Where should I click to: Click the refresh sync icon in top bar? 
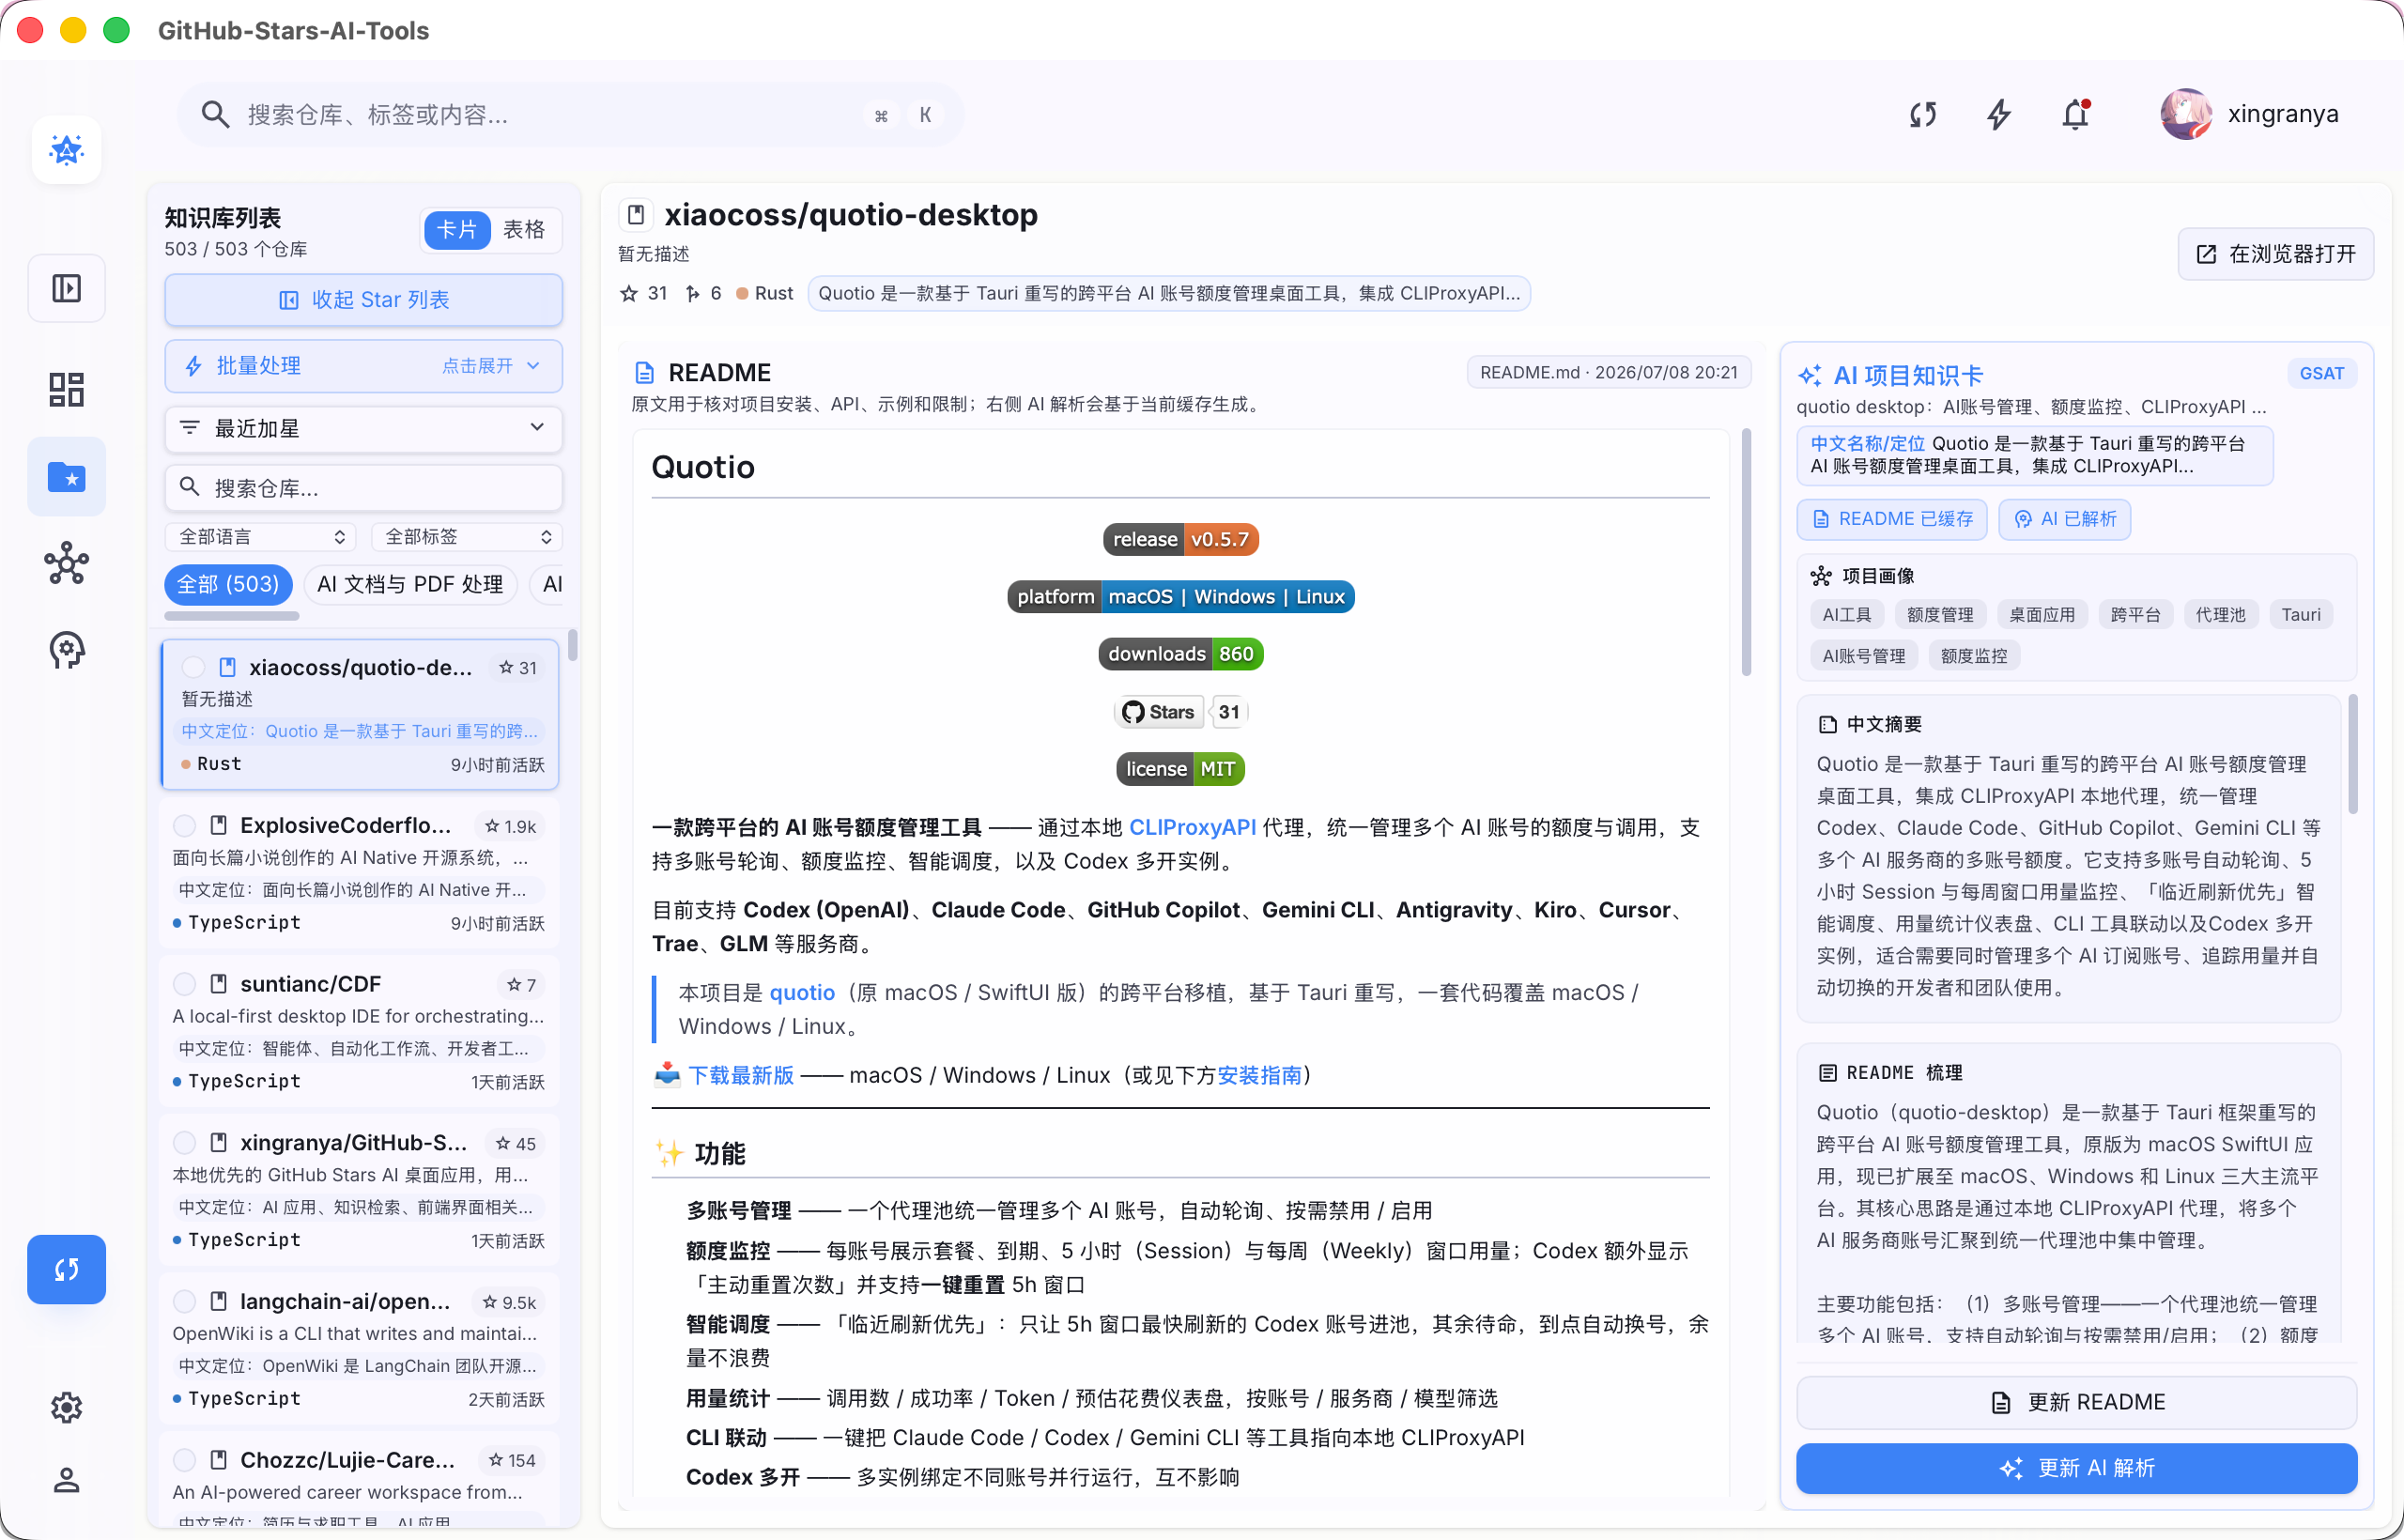pos(1922,114)
